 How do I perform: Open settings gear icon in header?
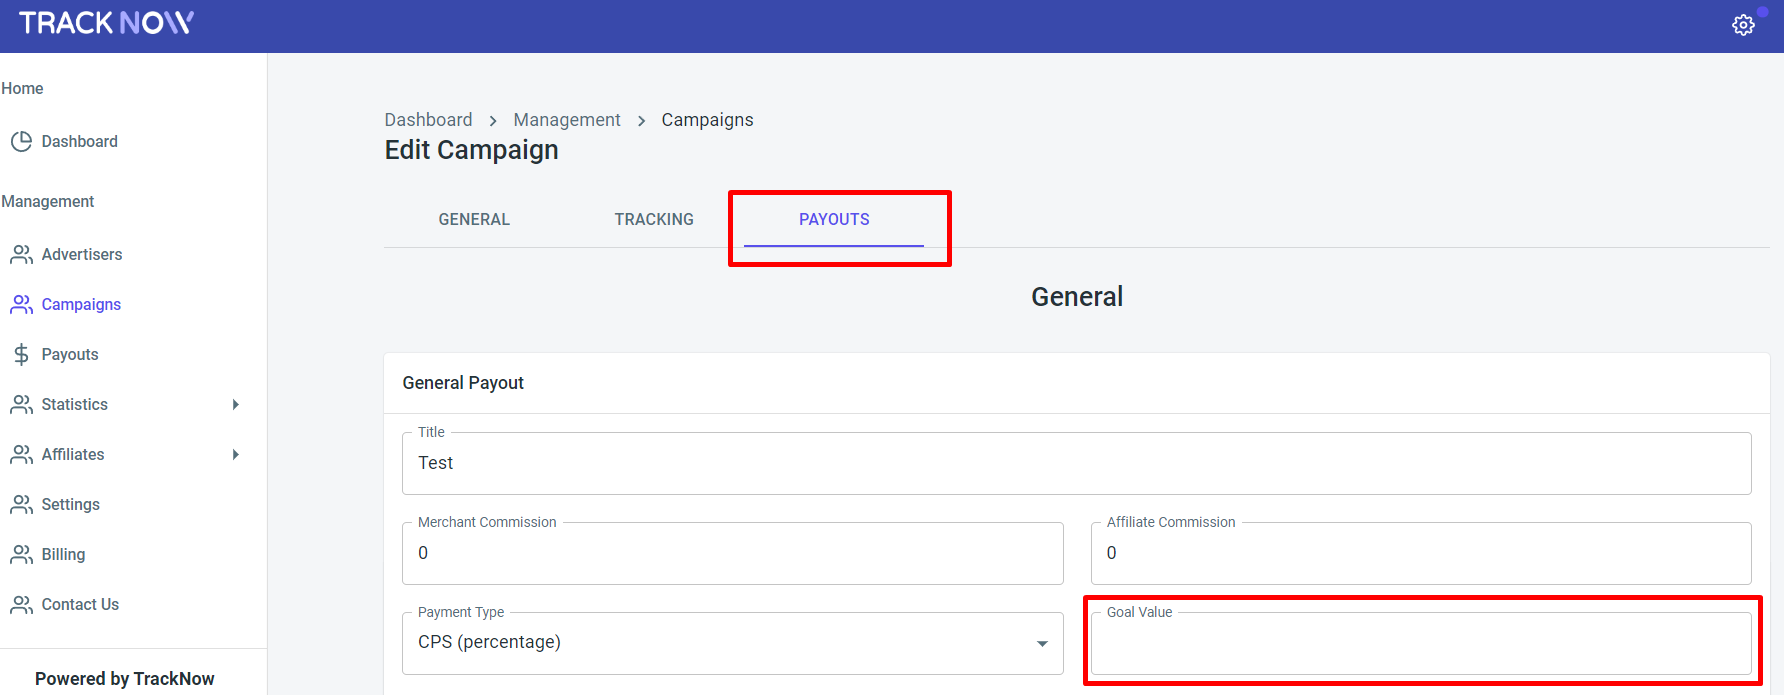pyautogui.click(x=1743, y=25)
